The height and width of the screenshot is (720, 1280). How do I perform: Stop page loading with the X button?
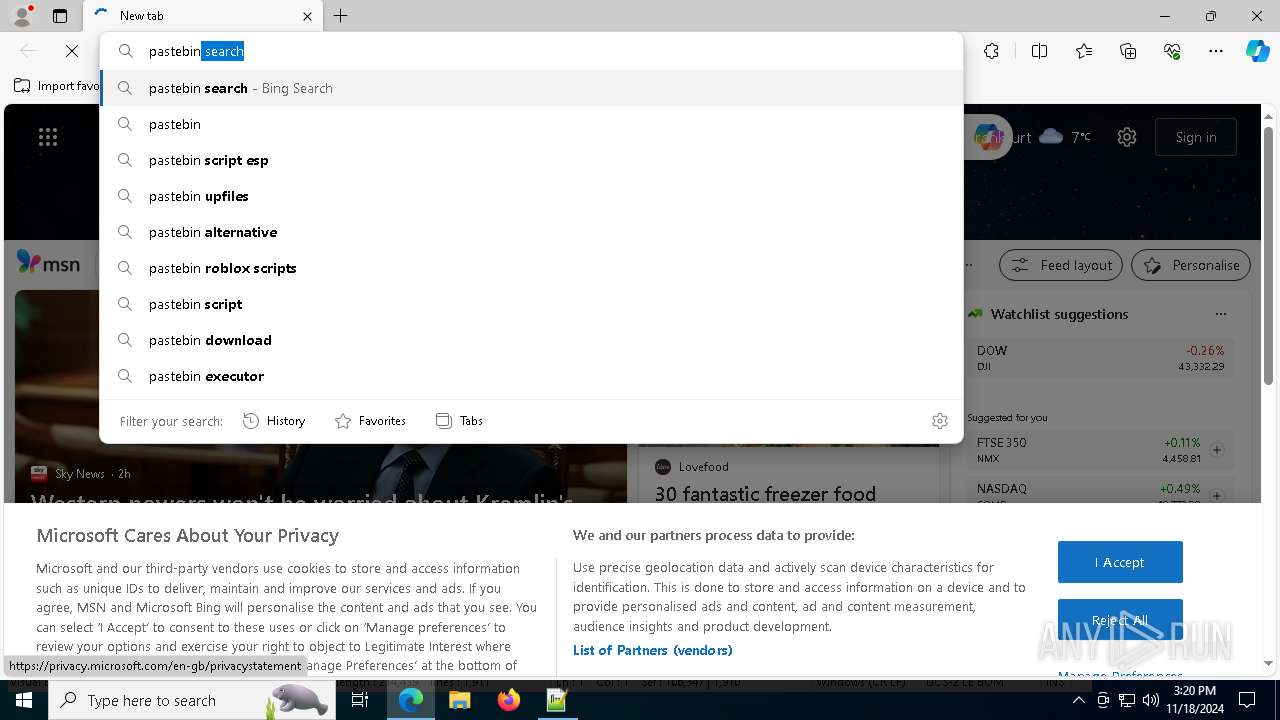[x=72, y=51]
